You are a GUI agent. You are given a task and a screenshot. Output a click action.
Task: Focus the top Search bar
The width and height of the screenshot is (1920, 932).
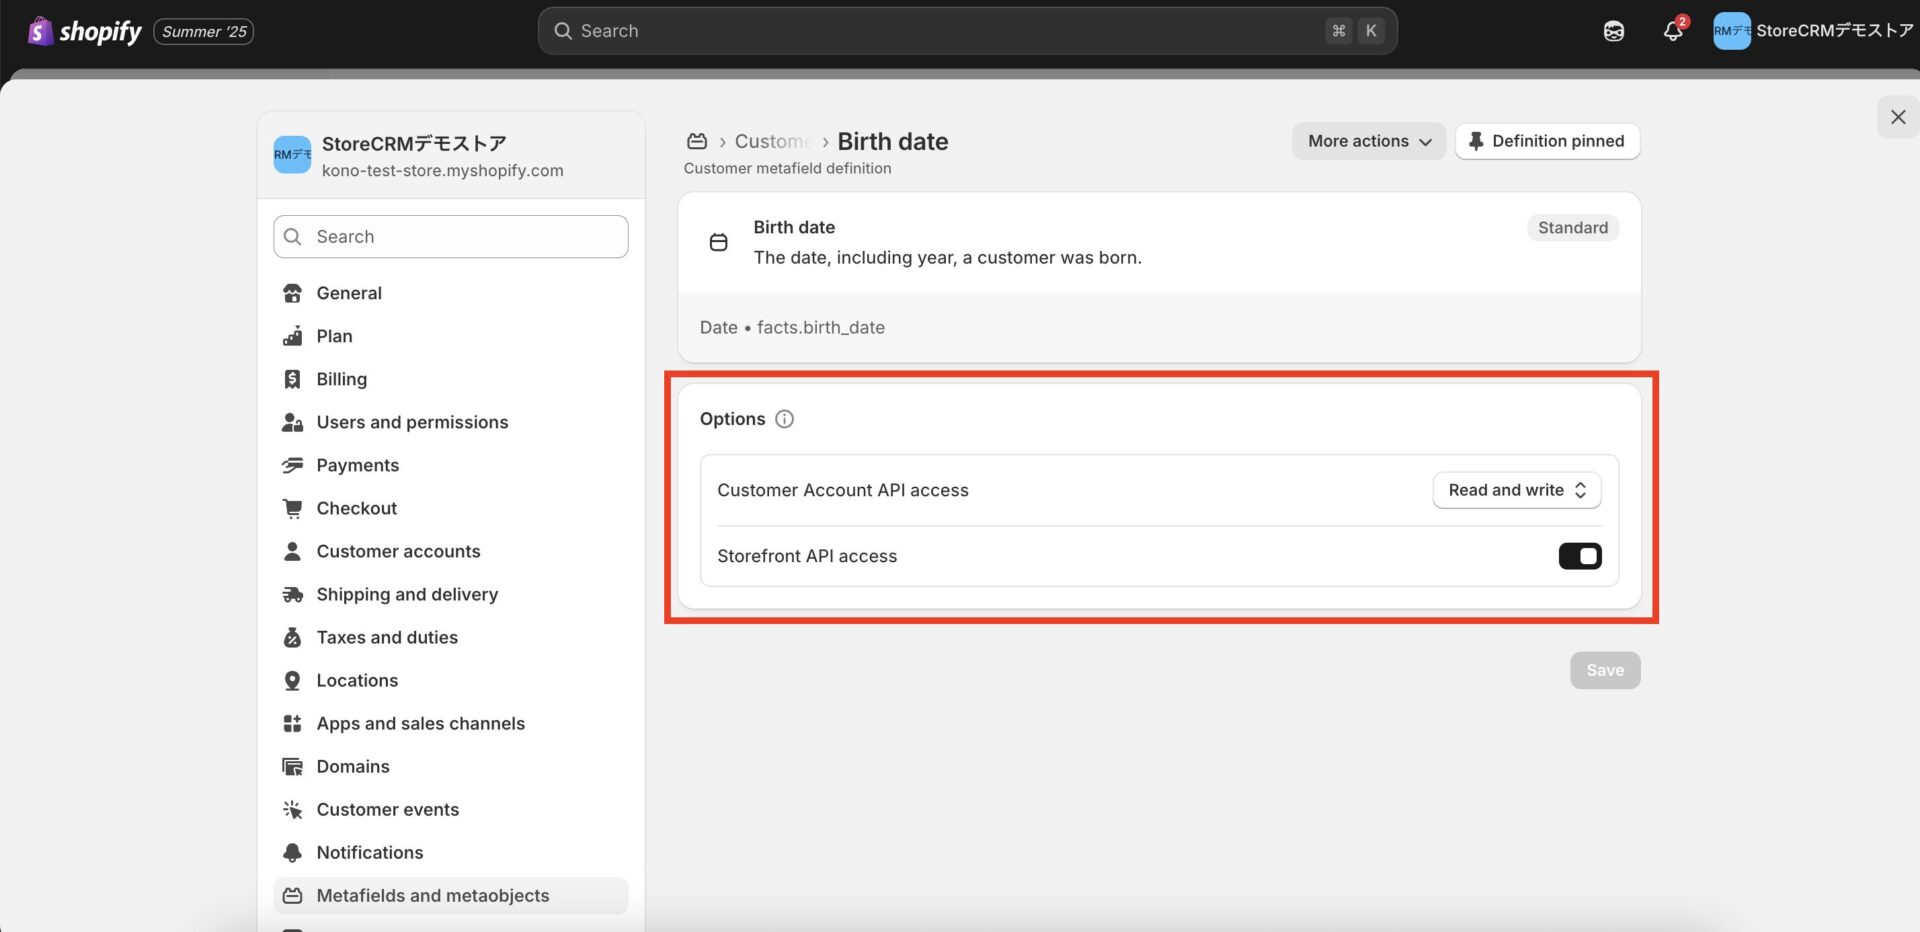click(967, 31)
